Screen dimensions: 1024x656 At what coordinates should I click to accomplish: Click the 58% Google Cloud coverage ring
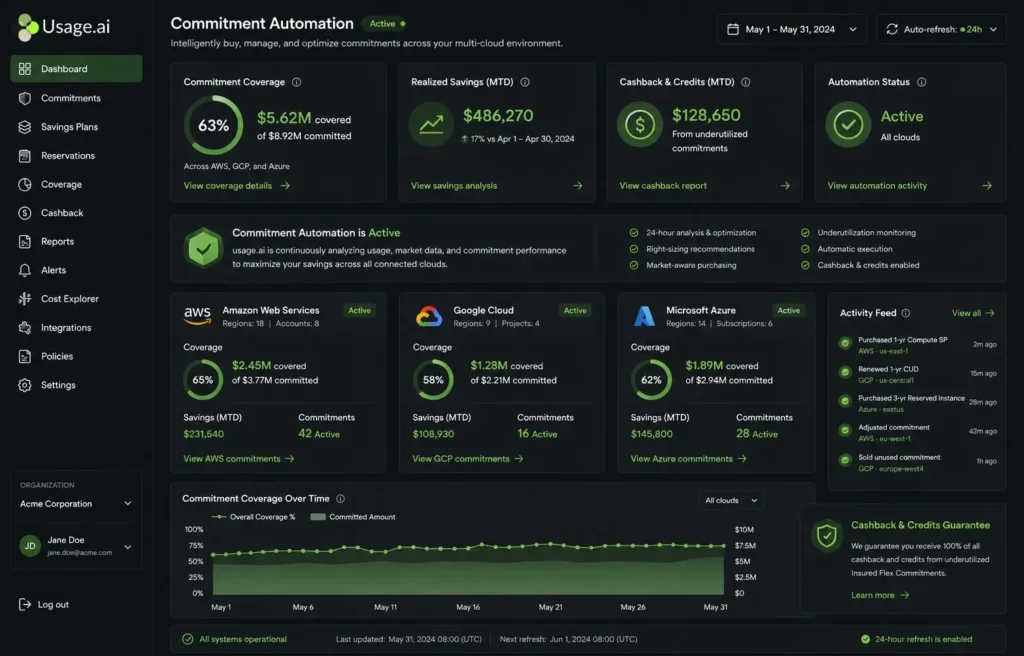coord(433,380)
